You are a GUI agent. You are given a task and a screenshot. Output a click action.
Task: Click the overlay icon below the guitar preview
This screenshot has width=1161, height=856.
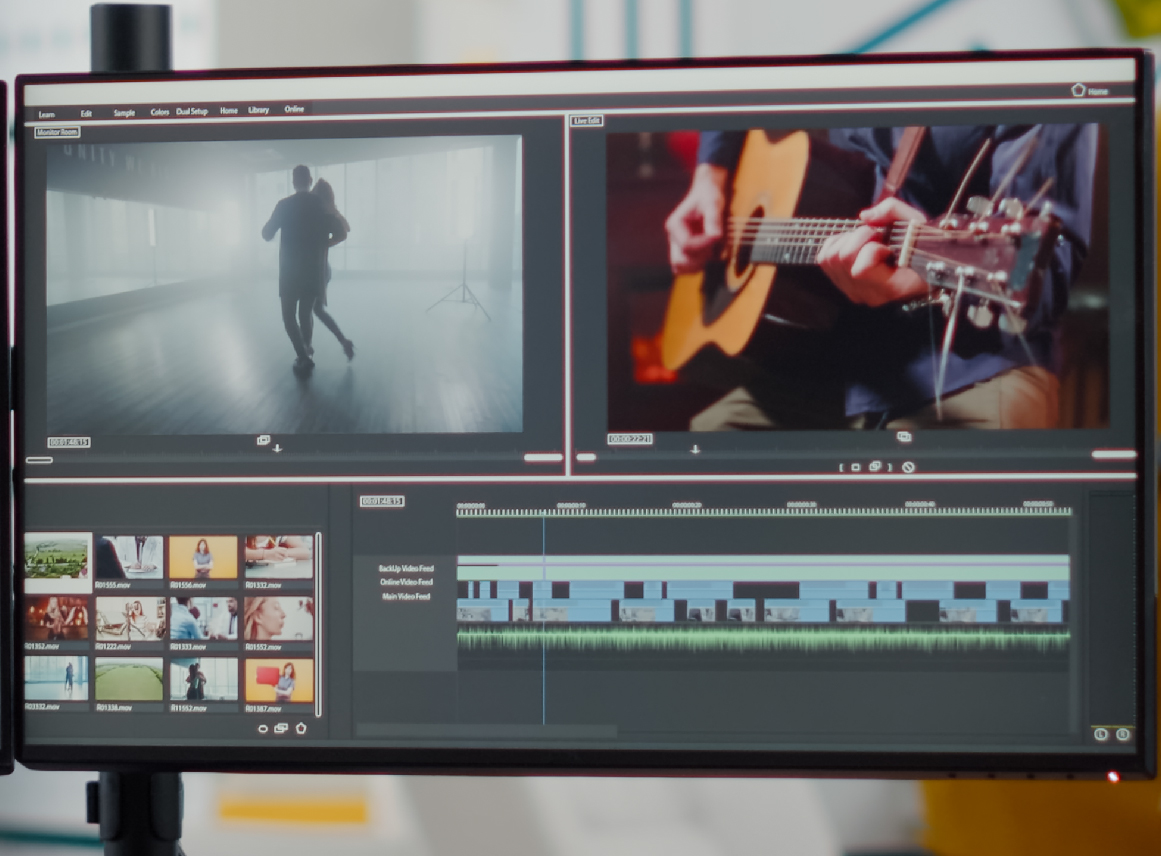[x=904, y=437]
